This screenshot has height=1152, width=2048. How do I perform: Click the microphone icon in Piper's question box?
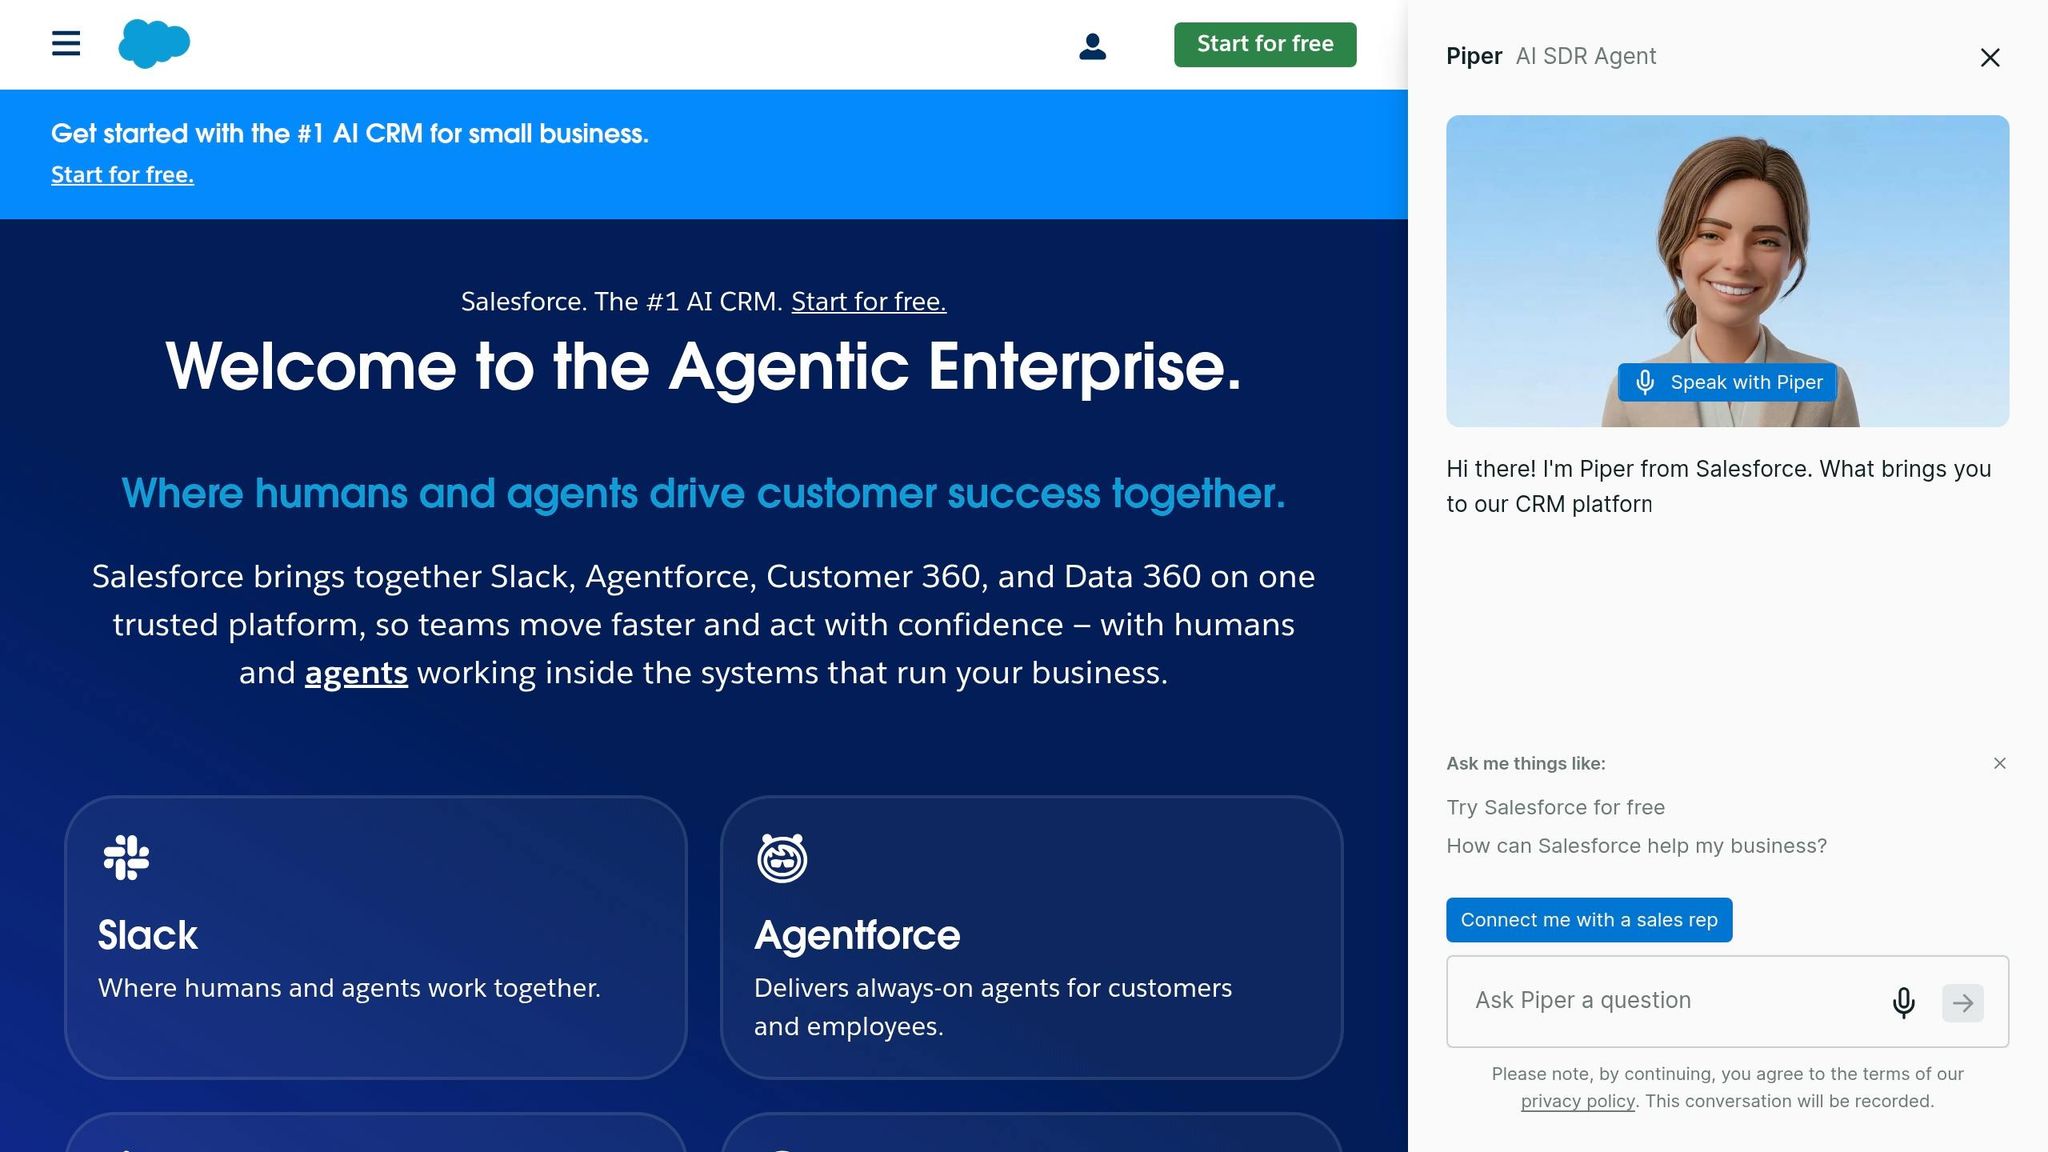tap(1903, 1002)
